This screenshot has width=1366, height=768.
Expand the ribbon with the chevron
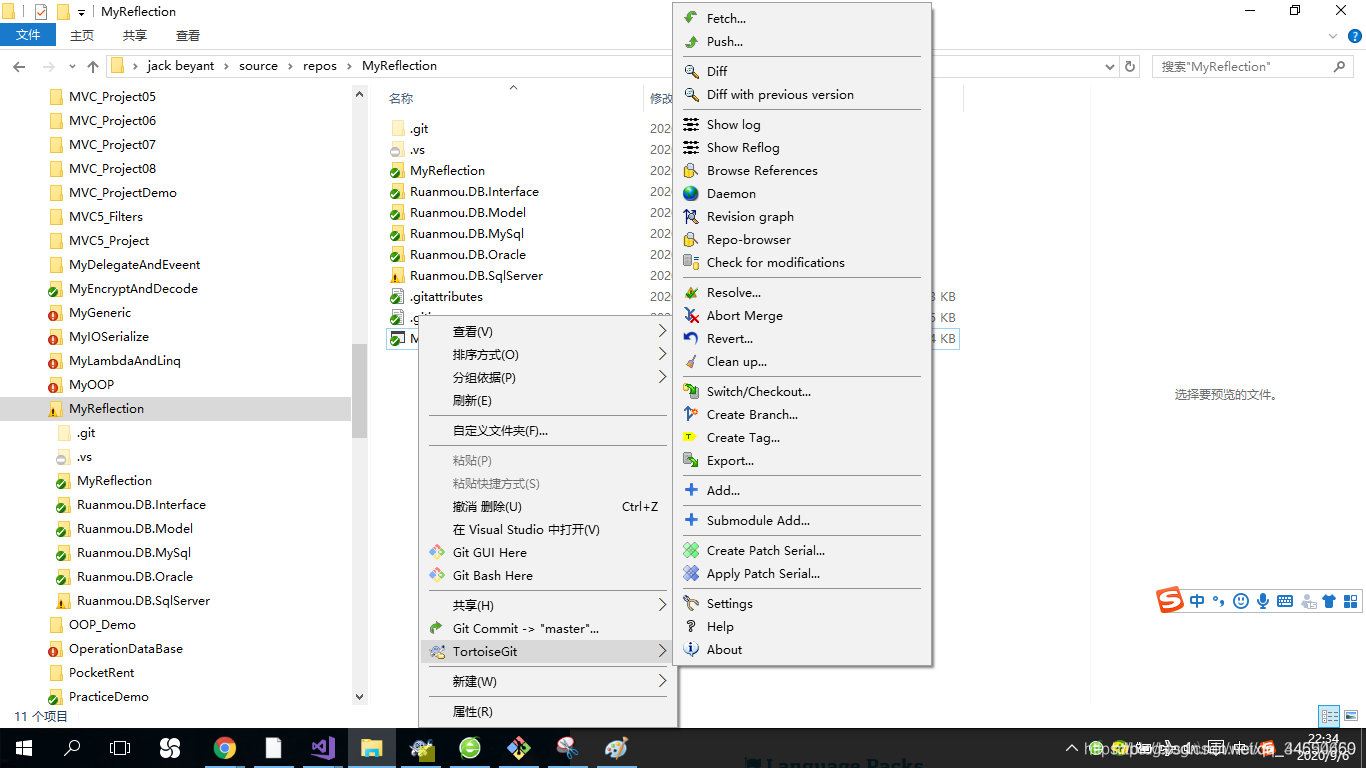(1333, 35)
